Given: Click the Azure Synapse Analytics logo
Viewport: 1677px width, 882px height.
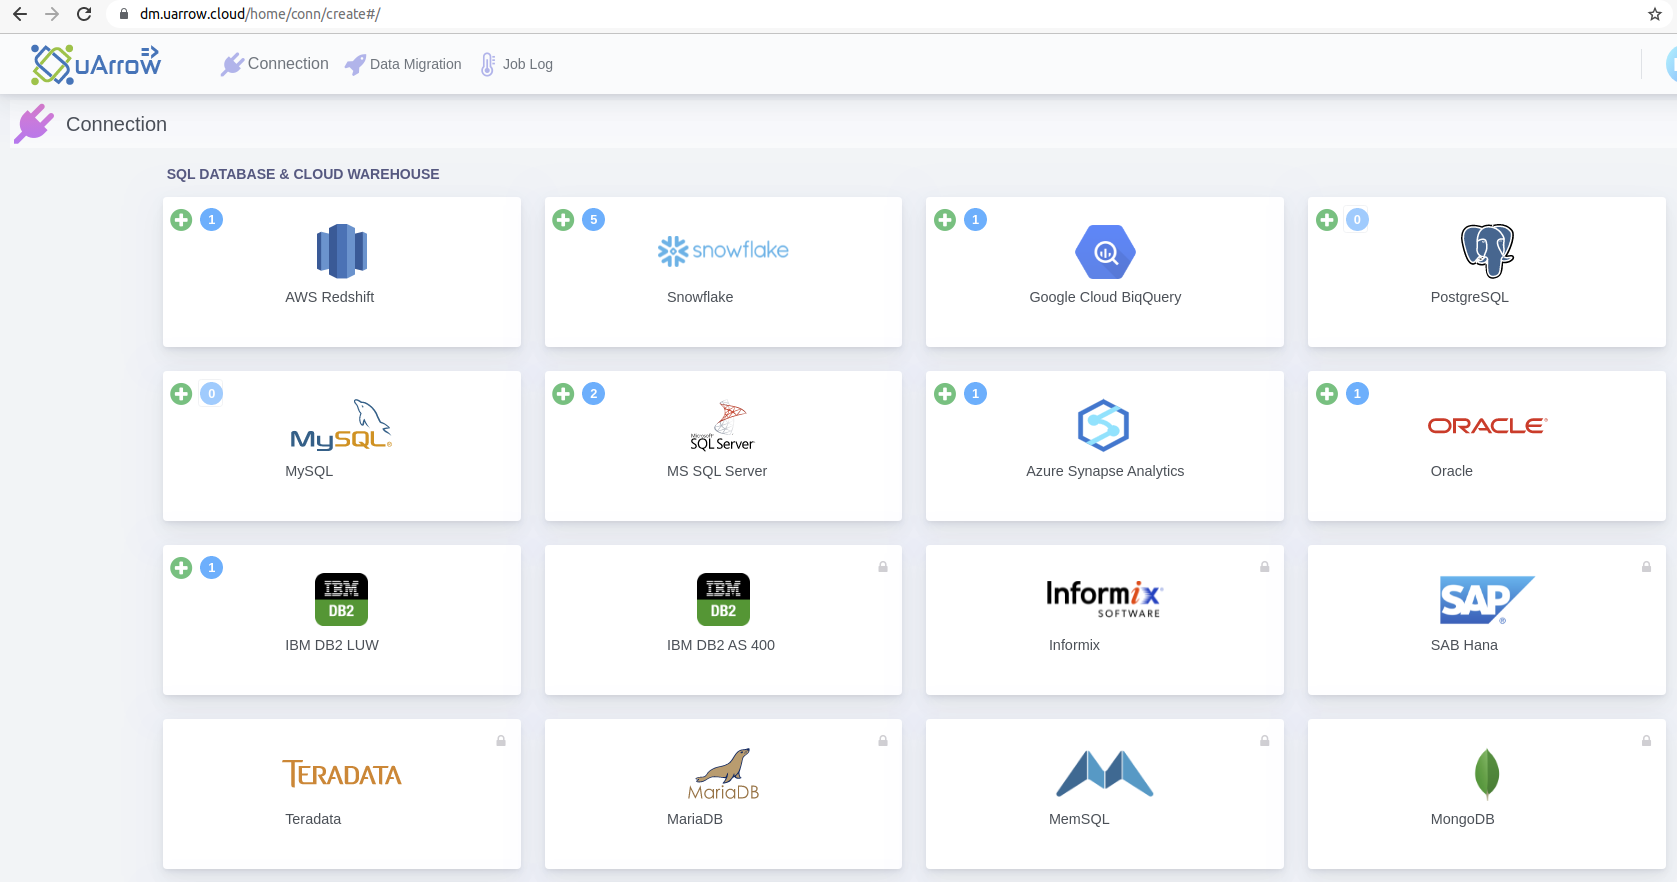Looking at the screenshot, I should tap(1104, 425).
